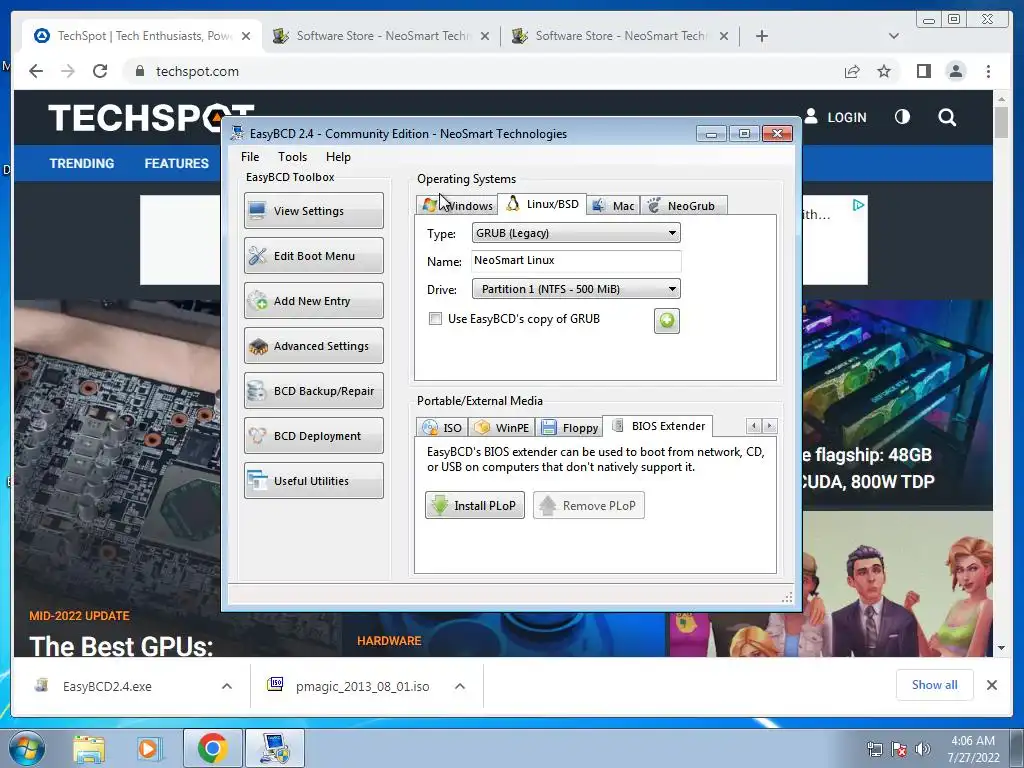Image resolution: width=1024 pixels, height=768 pixels.
Task: Switch to the Mac tab
Action: (x=613, y=206)
